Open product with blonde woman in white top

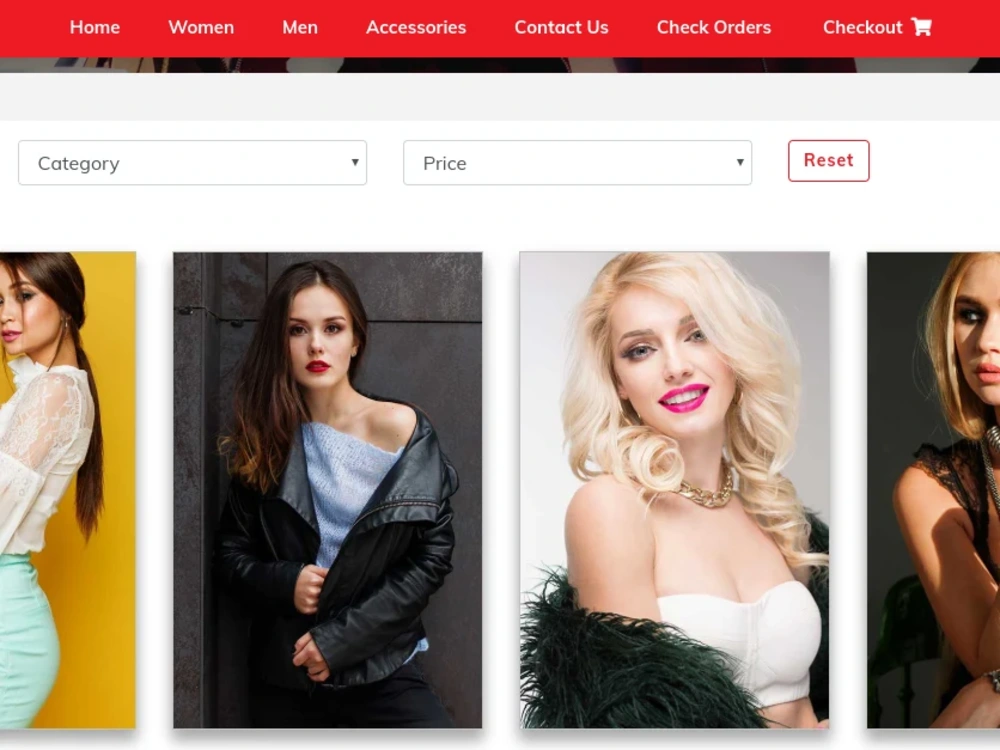(x=675, y=490)
